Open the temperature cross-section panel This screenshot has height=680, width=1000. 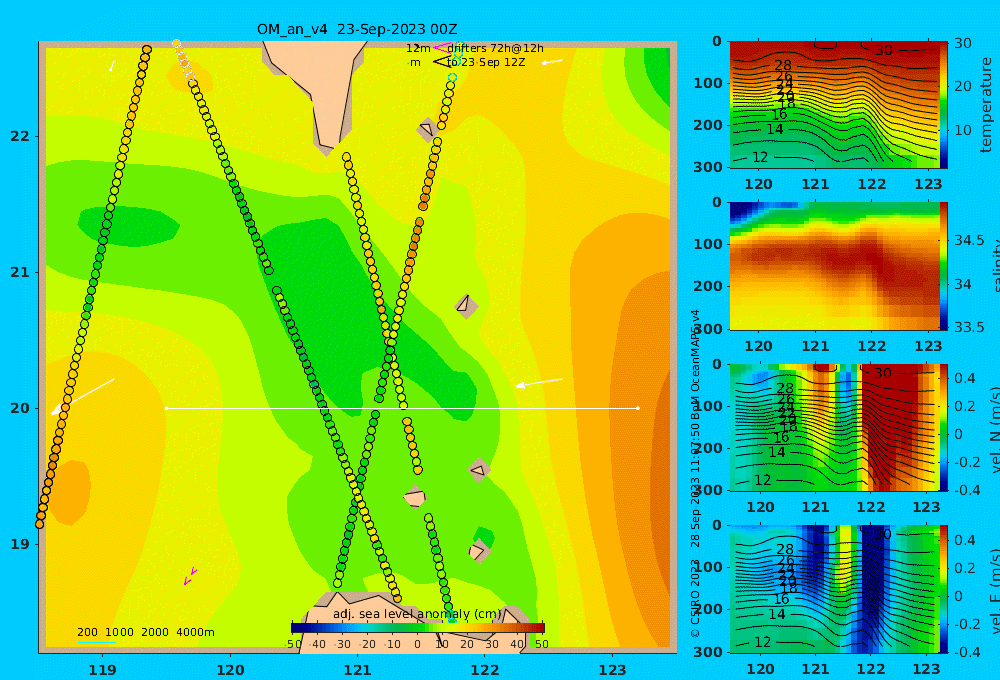pos(834,105)
